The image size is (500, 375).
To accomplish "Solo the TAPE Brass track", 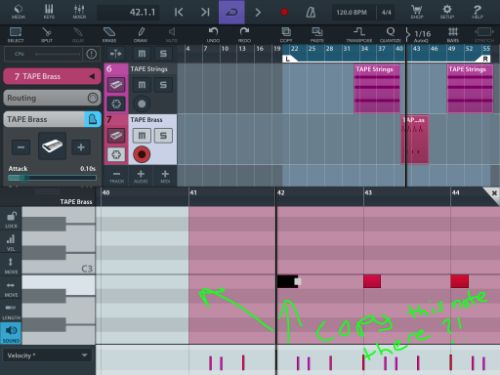I will tap(163, 135).
